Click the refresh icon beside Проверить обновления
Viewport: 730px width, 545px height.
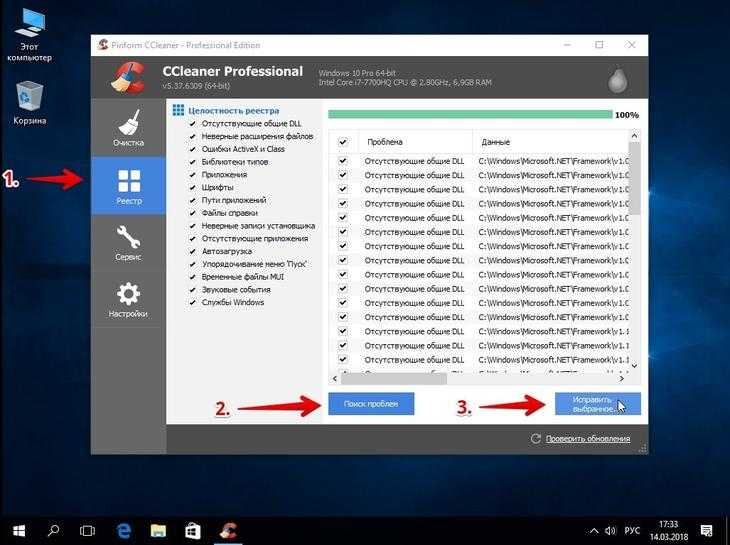(535, 438)
